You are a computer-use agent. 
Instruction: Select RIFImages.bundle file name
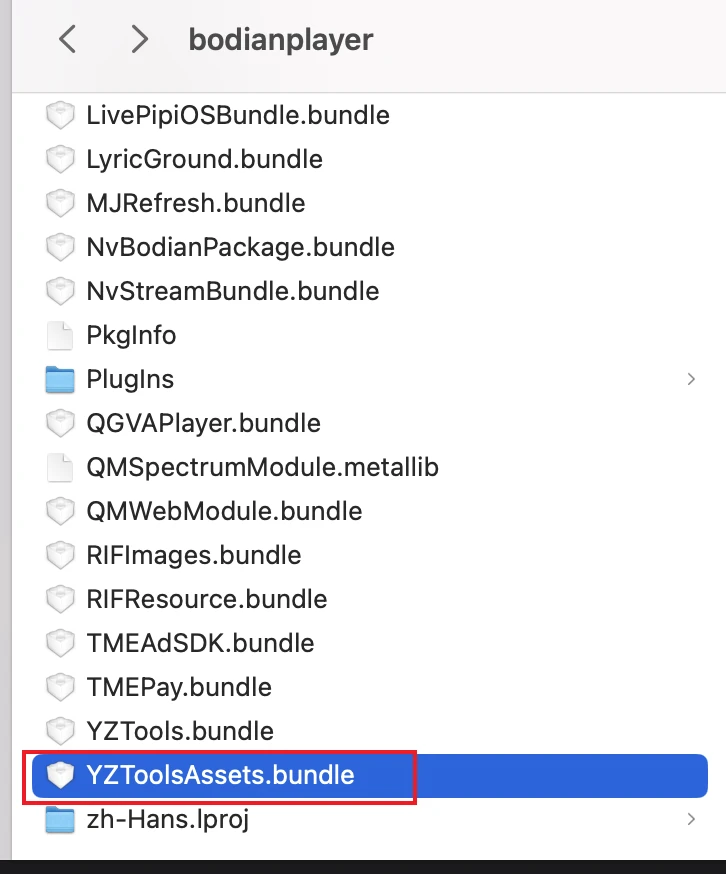(x=194, y=555)
